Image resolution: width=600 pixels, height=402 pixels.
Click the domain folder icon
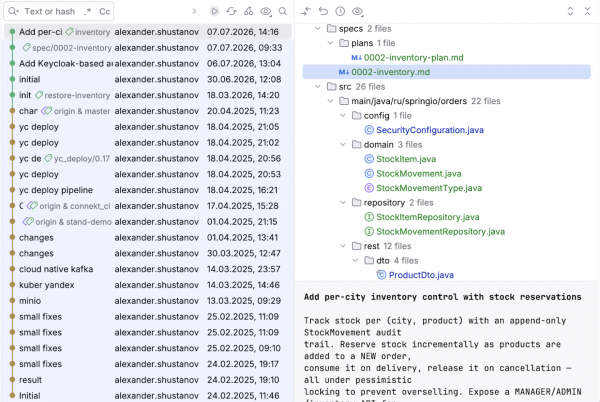pos(357,145)
